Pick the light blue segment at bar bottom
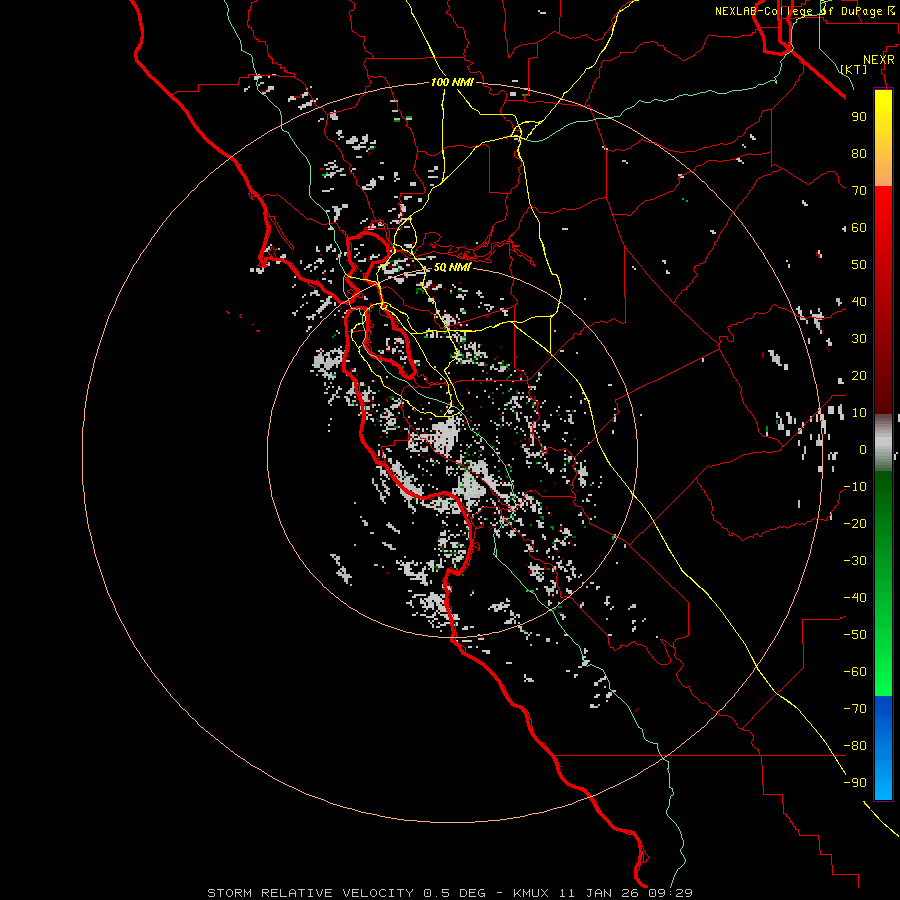The height and width of the screenshot is (900, 900). [883, 778]
